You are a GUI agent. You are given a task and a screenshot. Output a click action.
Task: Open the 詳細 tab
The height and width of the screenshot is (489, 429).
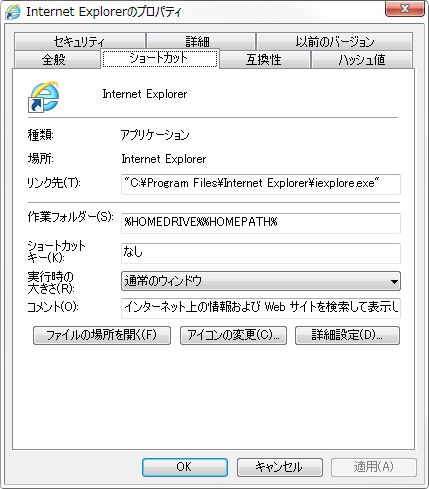click(x=201, y=42)
